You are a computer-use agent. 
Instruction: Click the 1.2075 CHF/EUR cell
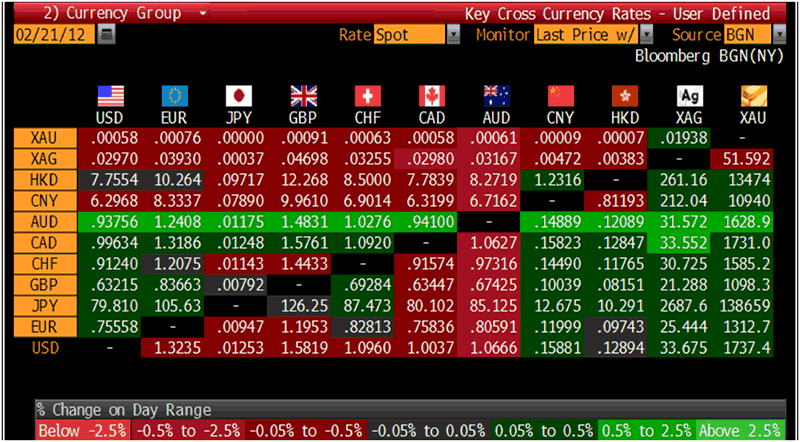[x=174, y=264]
